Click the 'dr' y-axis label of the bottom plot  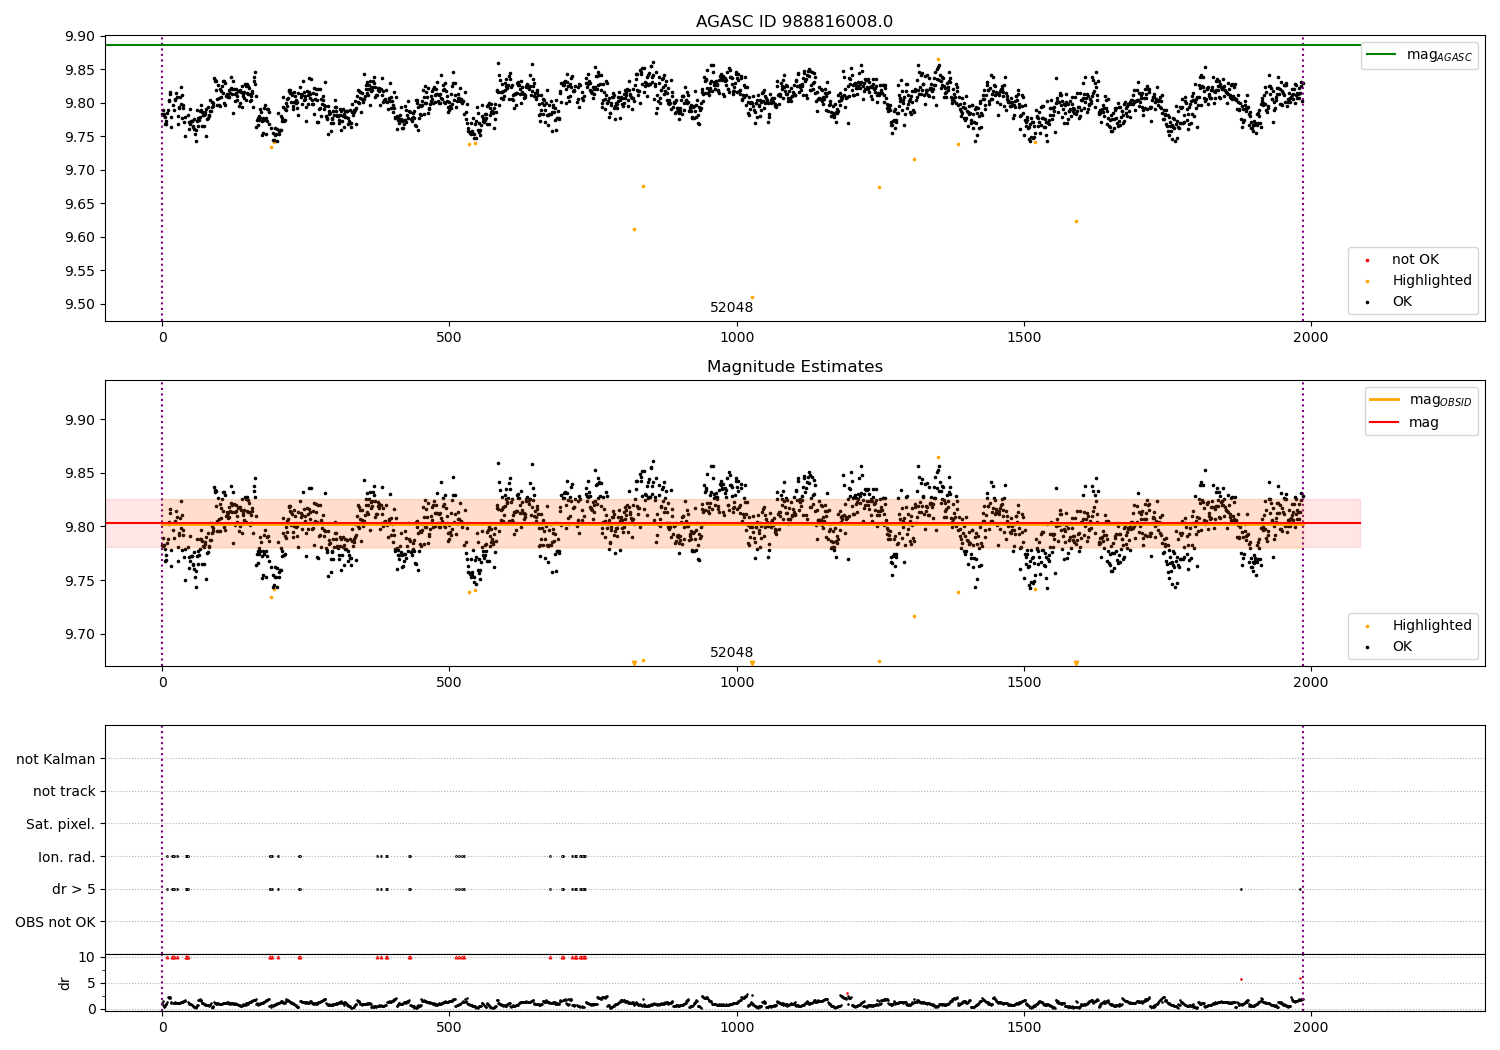65,983
